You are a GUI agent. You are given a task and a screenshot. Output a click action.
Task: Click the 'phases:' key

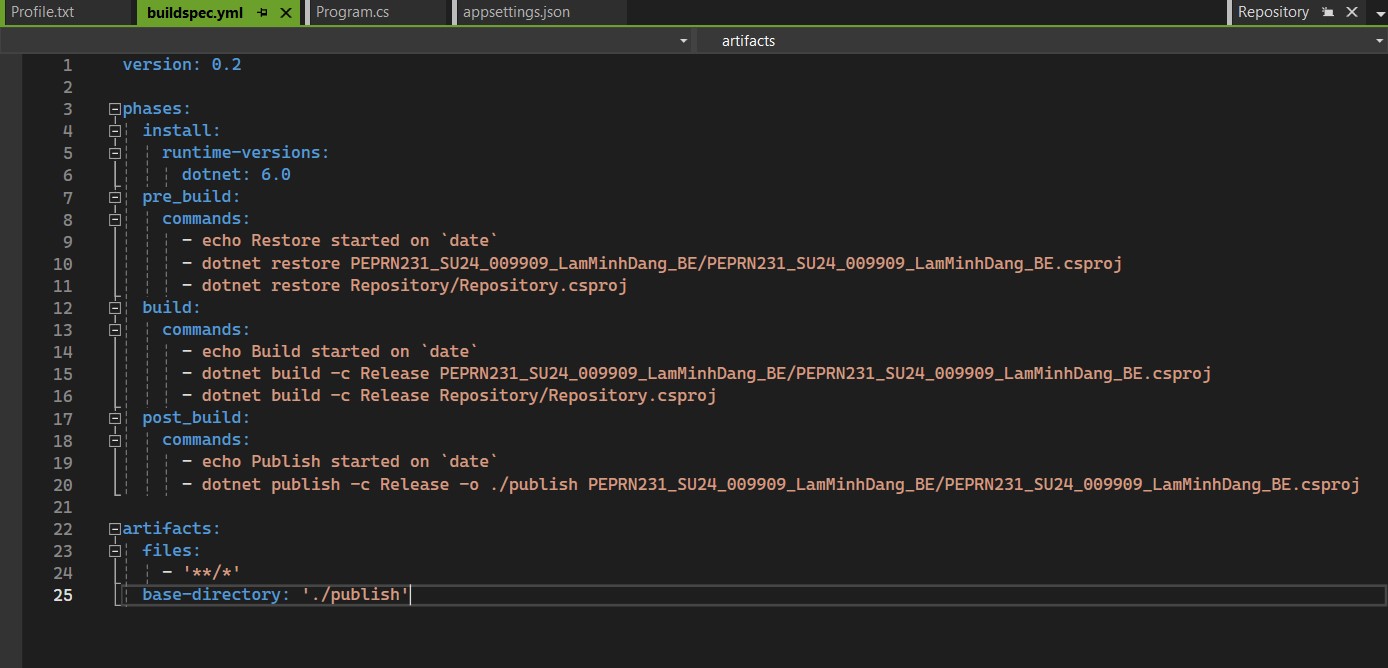pyautogui.click(x=156, y=109)
